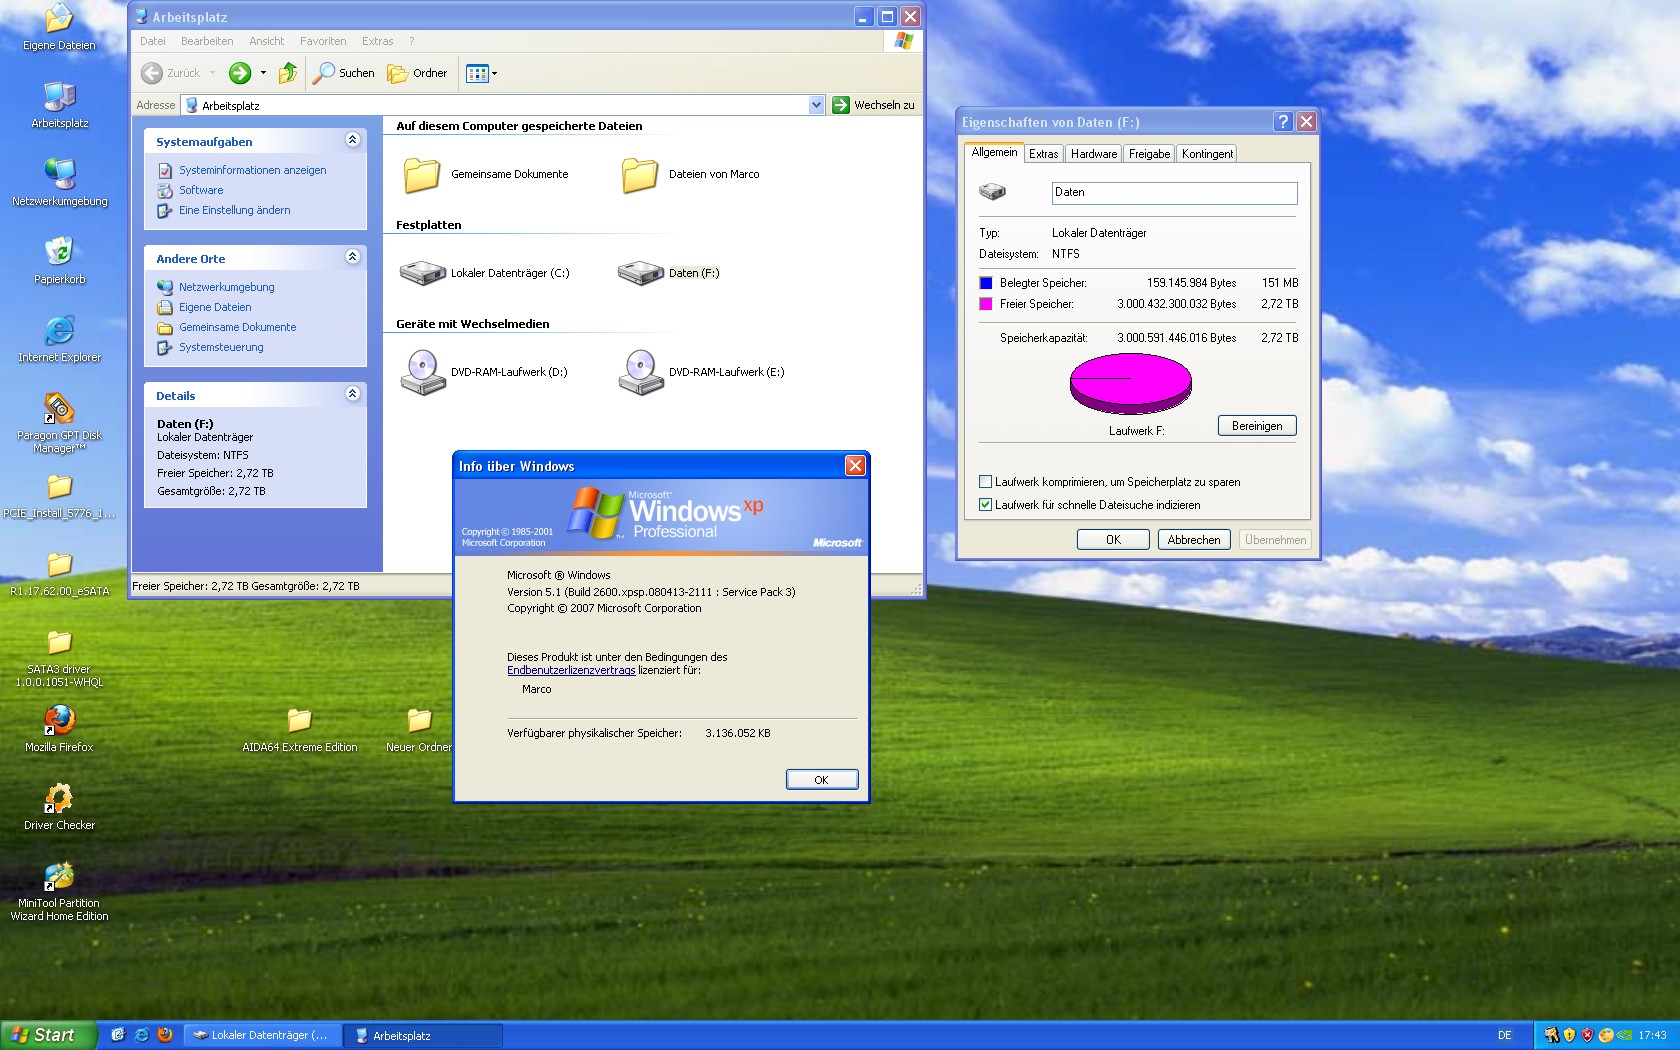
Task: Open the Windows Start menu
Action: tap(49, 1035)
